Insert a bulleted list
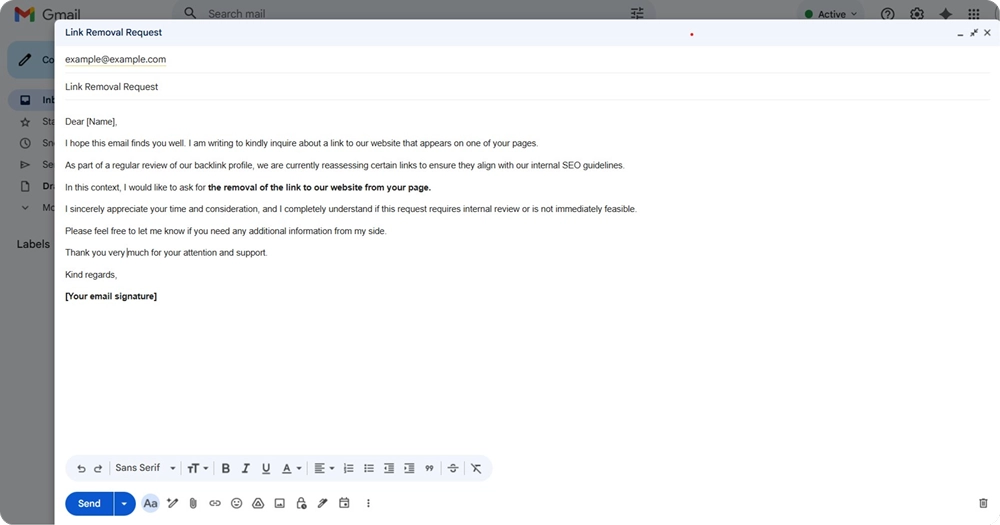The image size is (1000, 525). (369, 468)
